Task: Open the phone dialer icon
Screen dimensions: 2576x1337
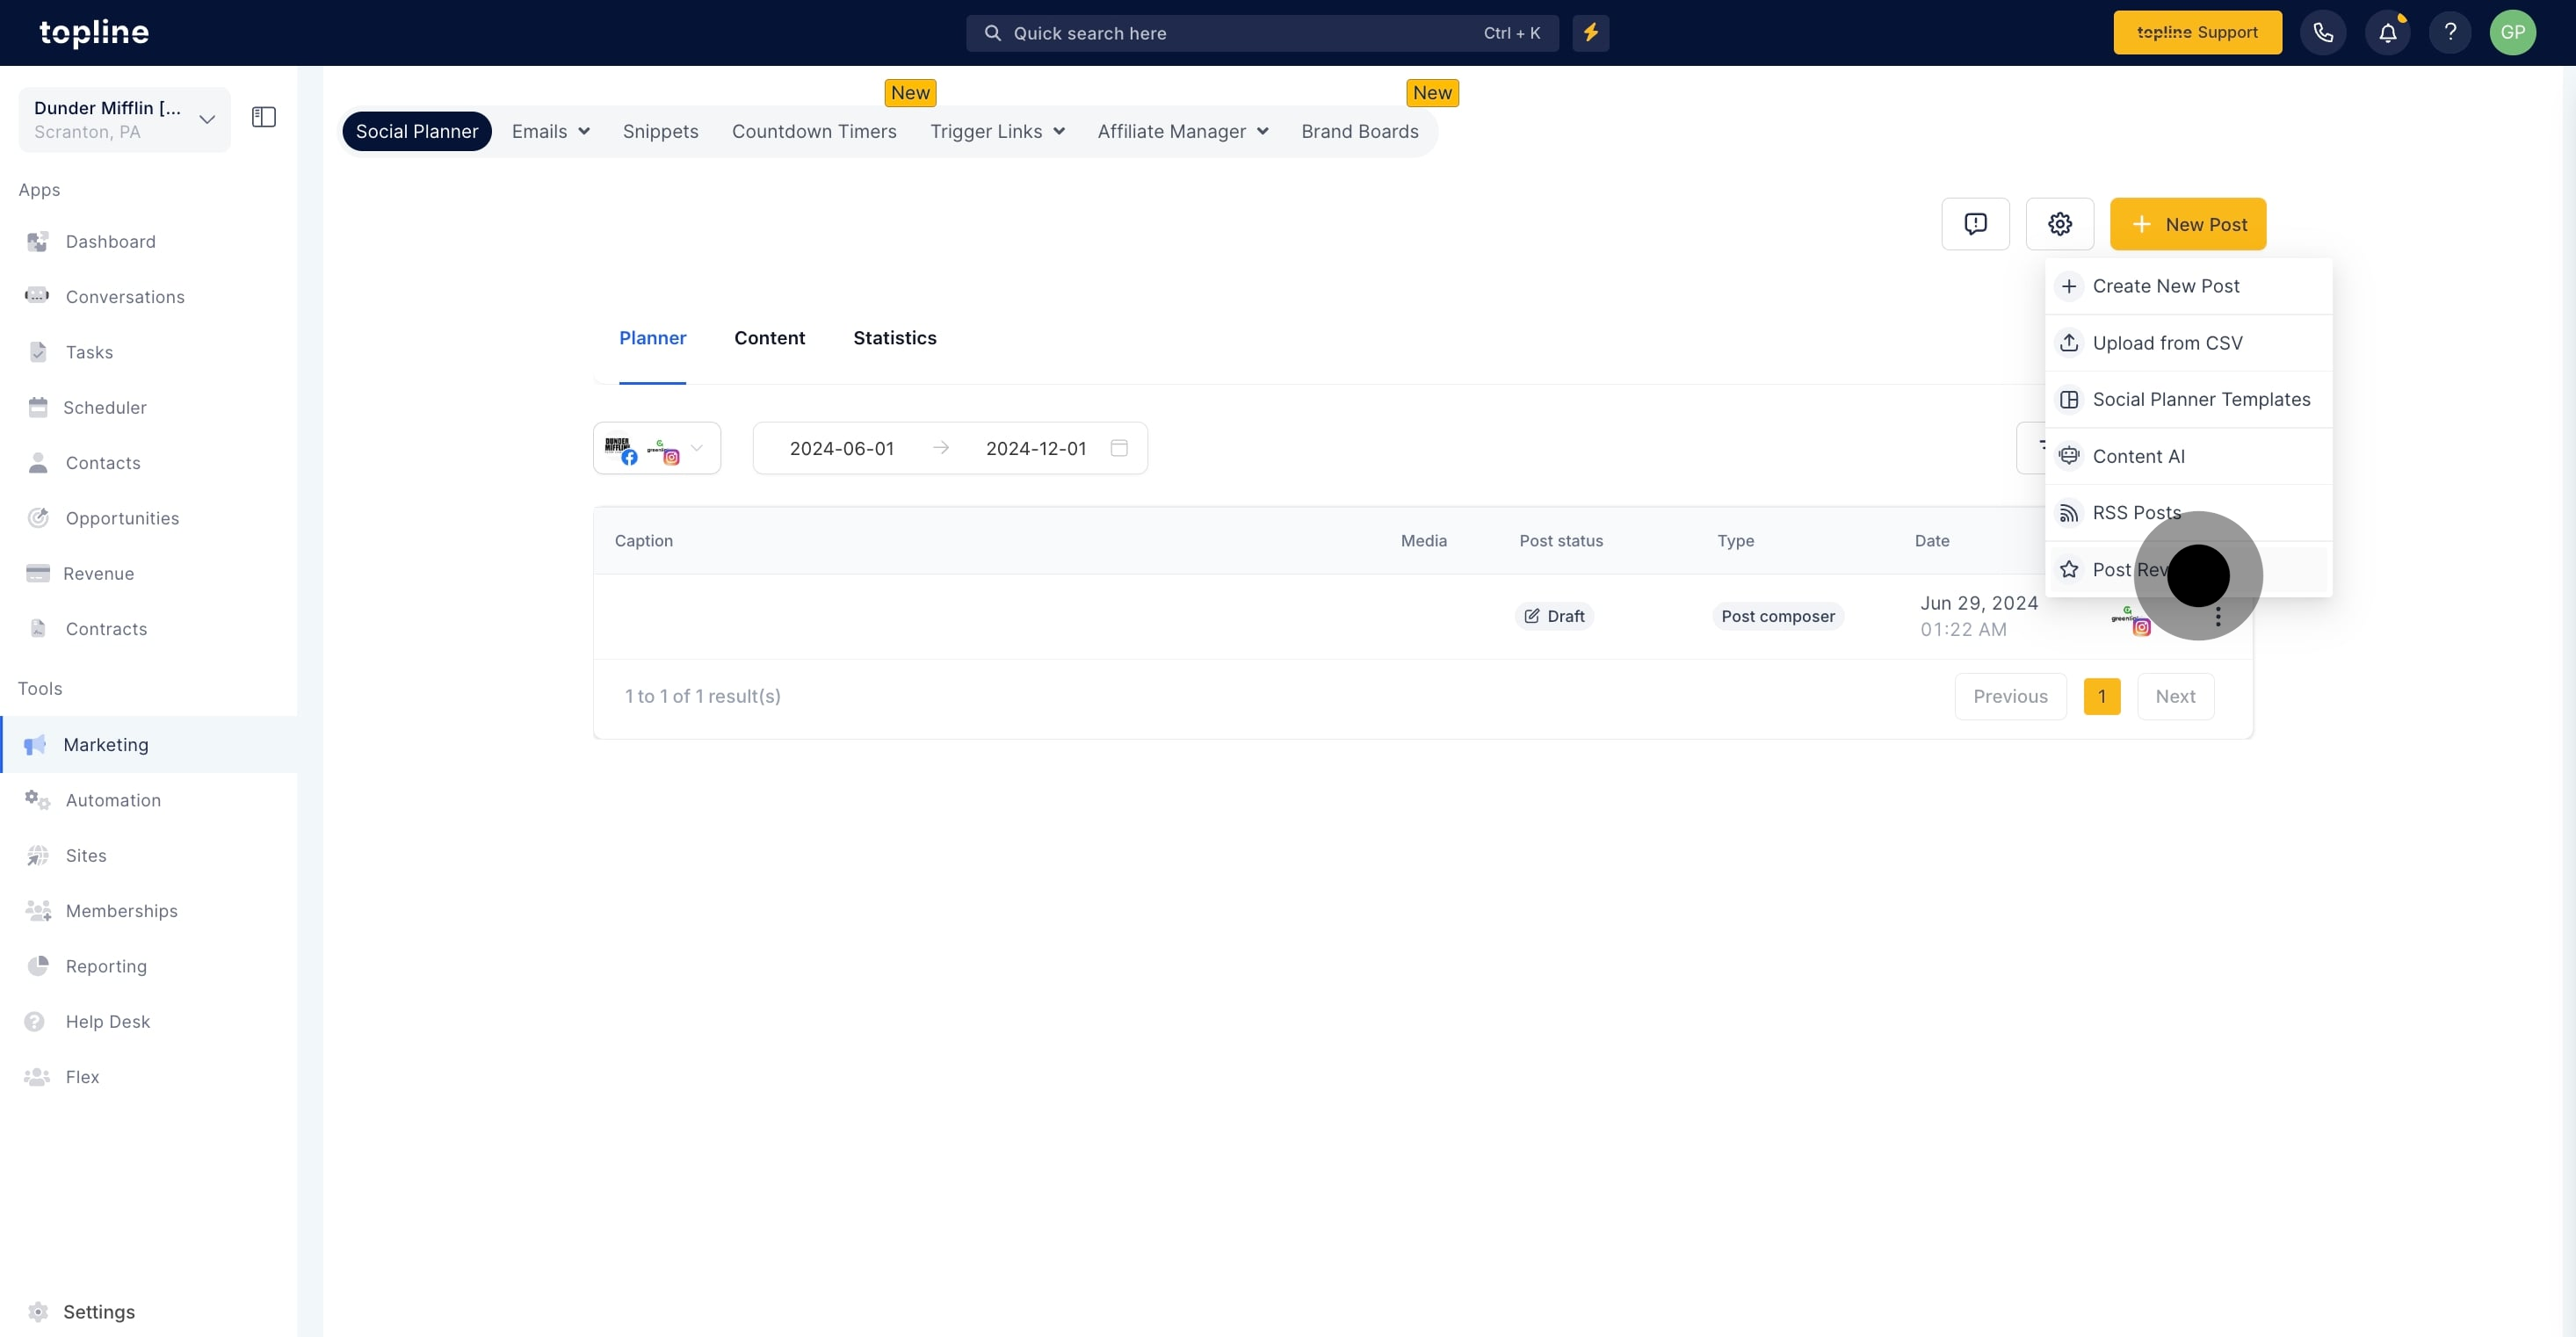Action: (x=2324, y=32)
